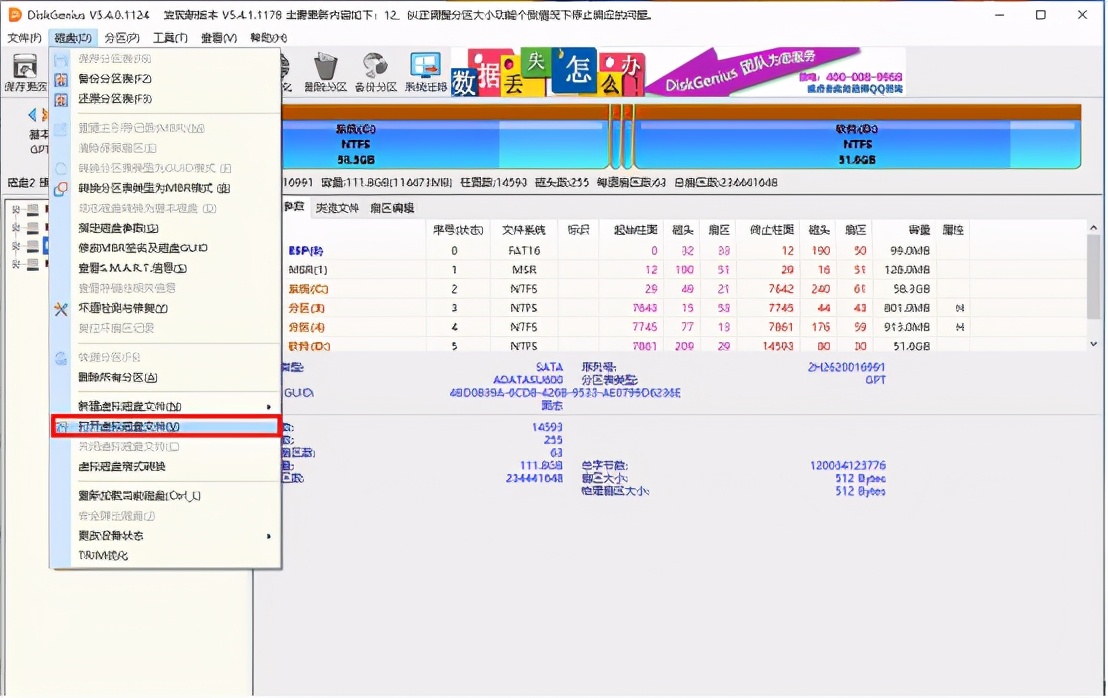Choose 还原分区表 (F3) in the disk menu
The width and height of the screenshot is (1108, 698).
pyautogui.click(x=166, y=99)
